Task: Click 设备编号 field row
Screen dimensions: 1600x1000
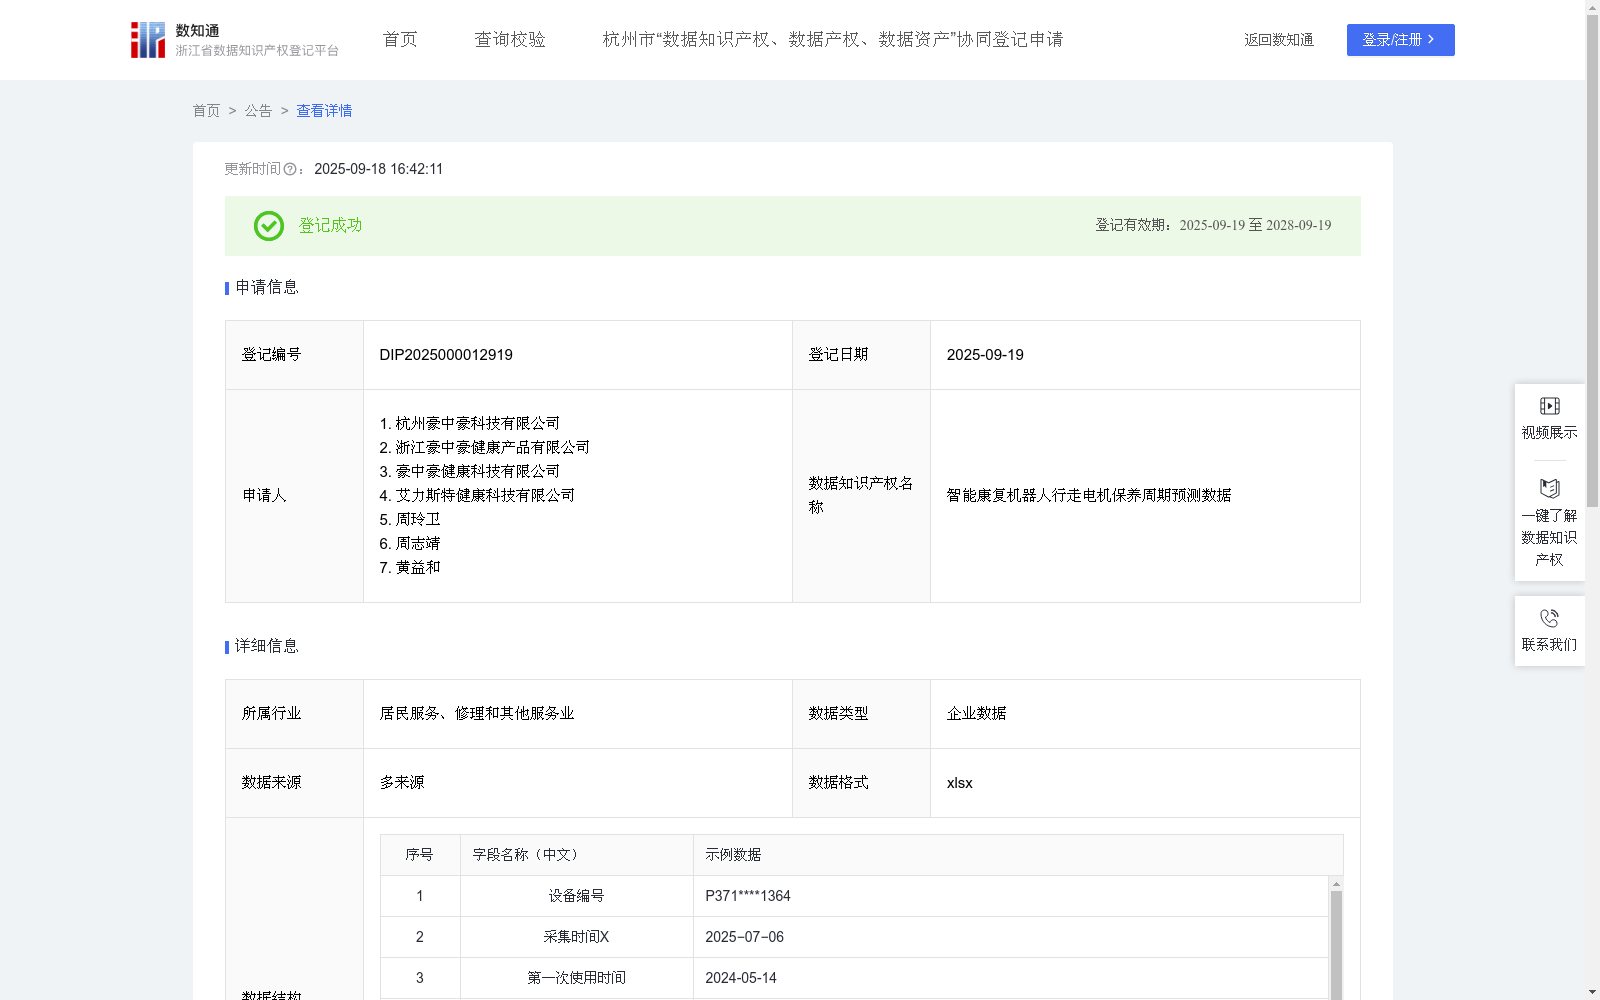Action: pos(855,896)
